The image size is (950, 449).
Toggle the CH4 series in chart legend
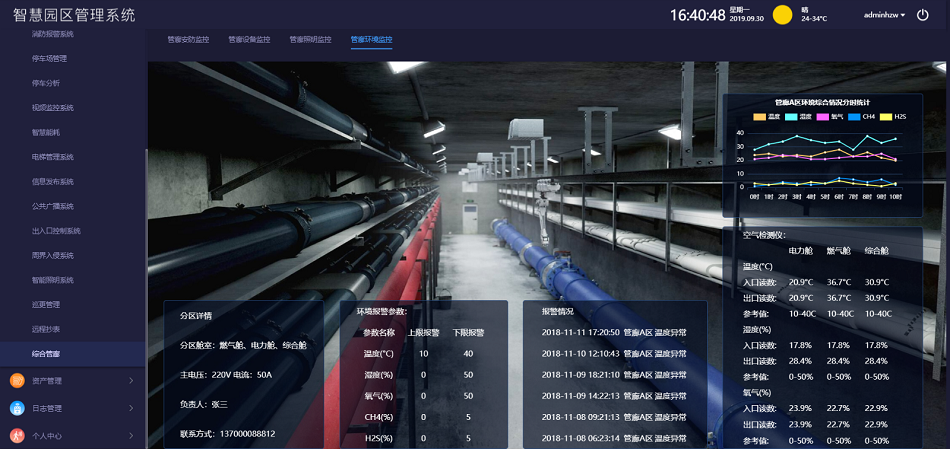click(861, 116)
